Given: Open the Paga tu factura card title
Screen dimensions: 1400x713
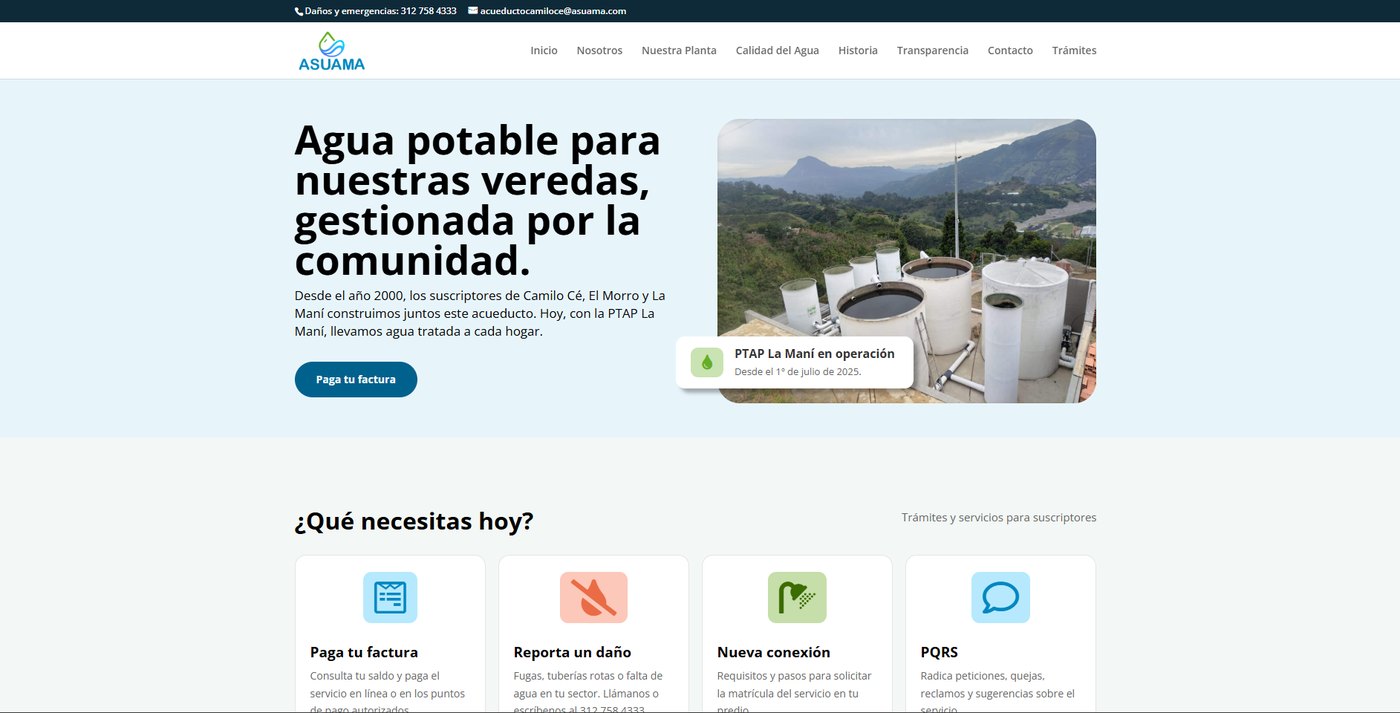Looking at the screenshot, I should click(x=364, y=652).
